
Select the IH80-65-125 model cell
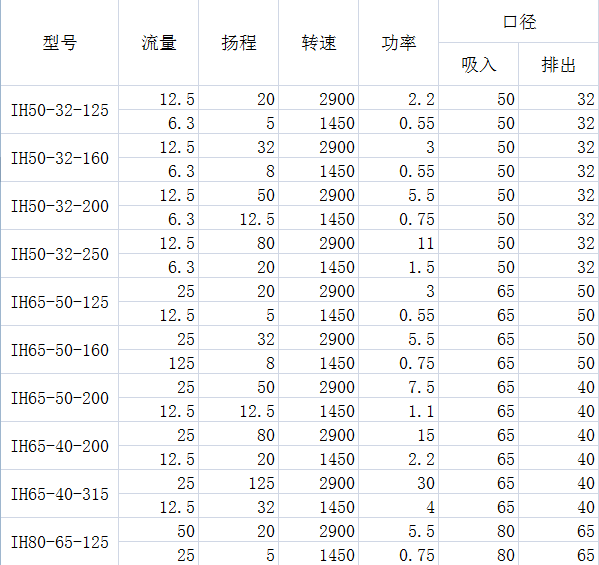pos(60,542)
